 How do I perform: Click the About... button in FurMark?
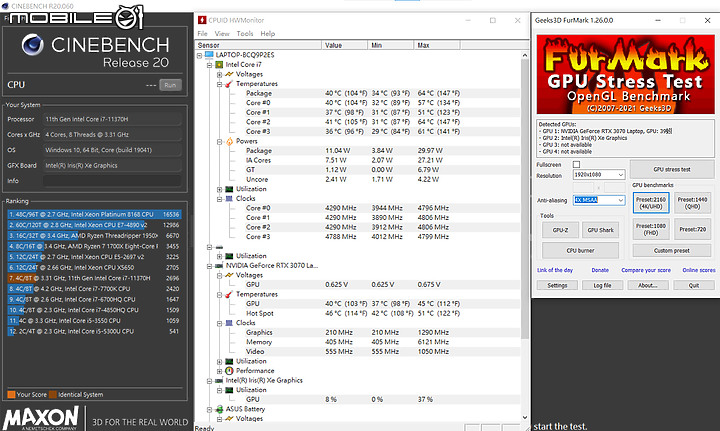648,285
